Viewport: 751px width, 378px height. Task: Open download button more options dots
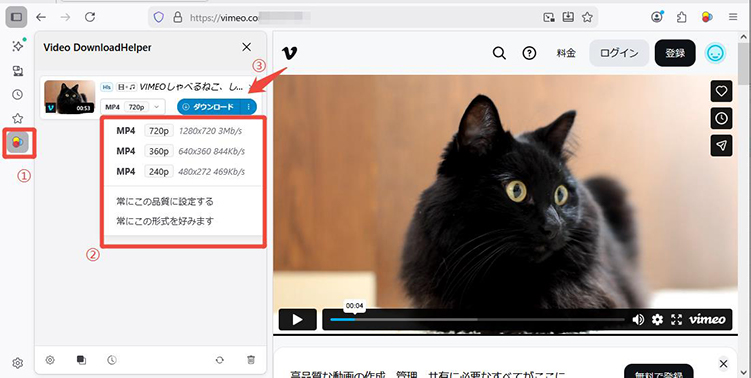tap(249, 107)
